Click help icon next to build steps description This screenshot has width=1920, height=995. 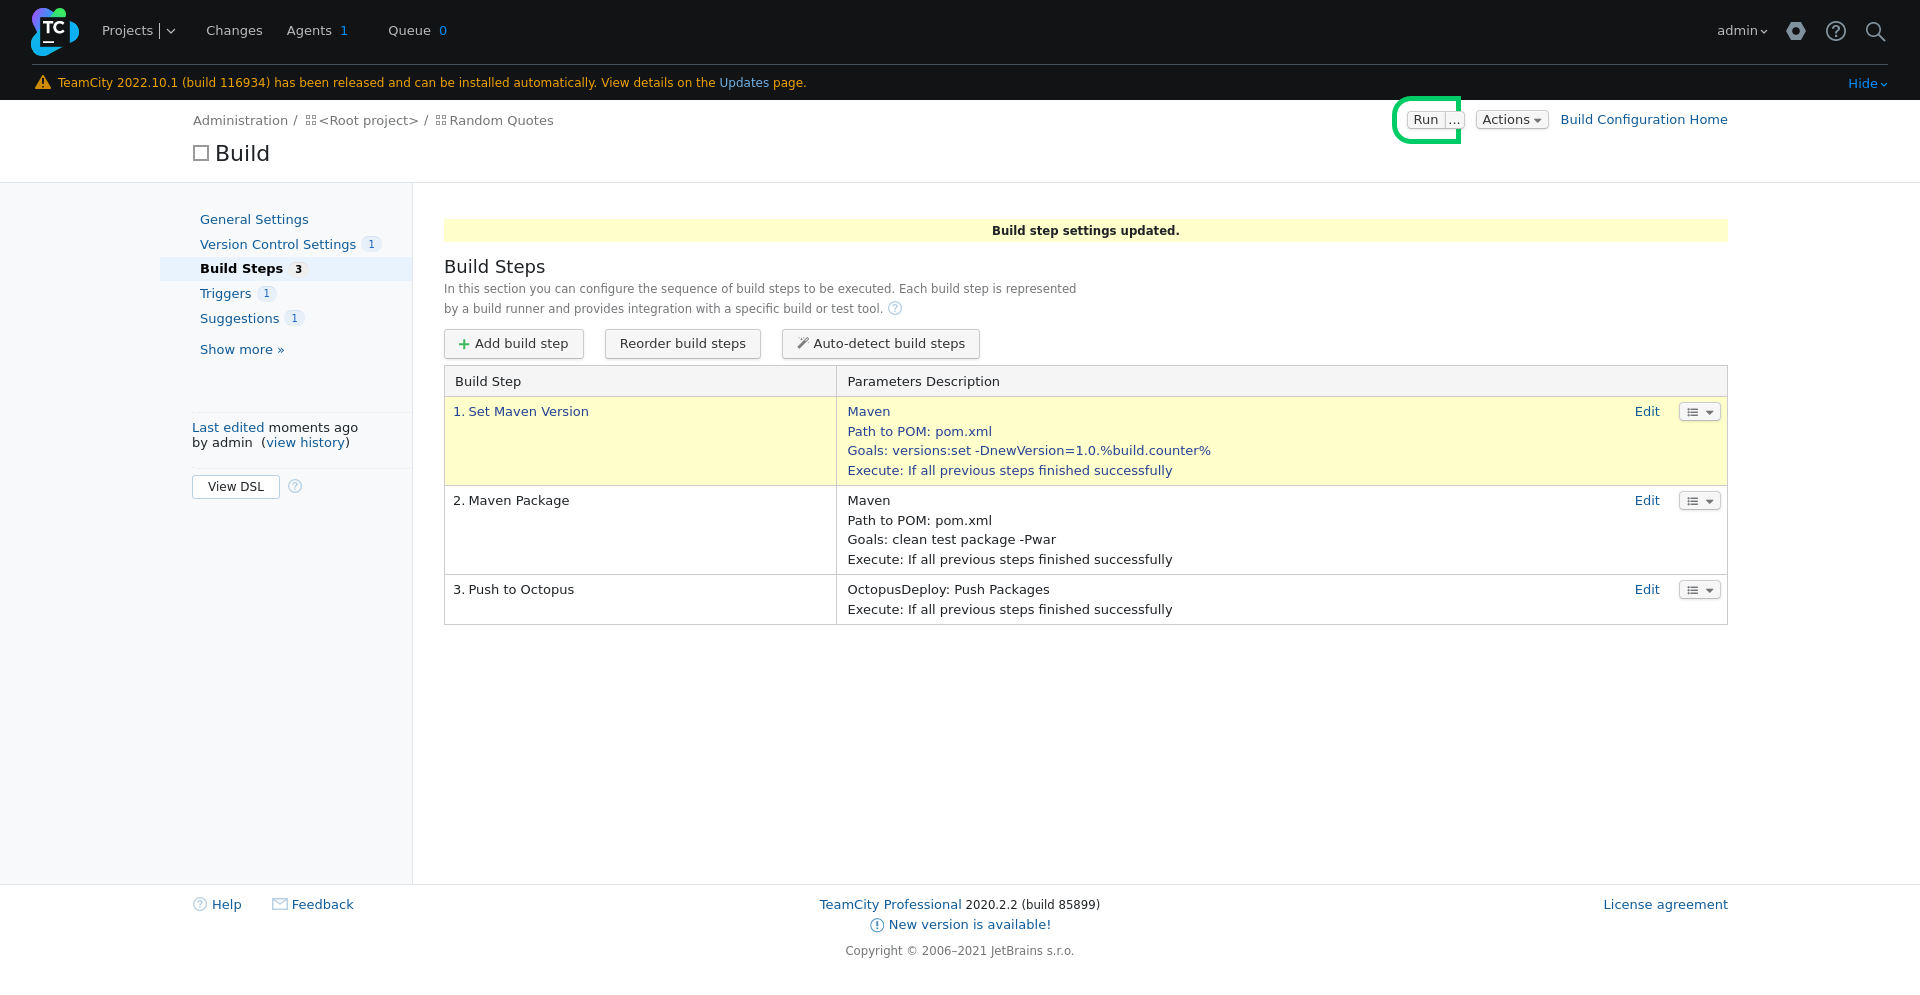point(895,308)
